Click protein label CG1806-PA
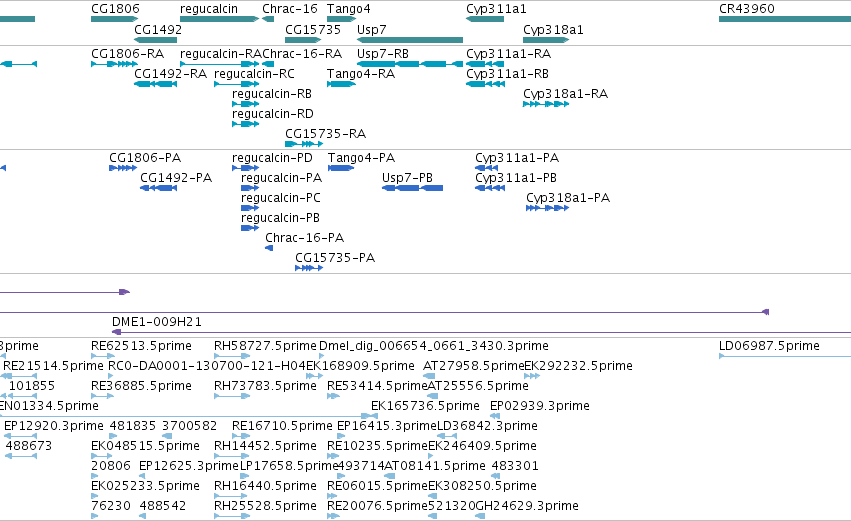851x521 pixels. [145, 158]
